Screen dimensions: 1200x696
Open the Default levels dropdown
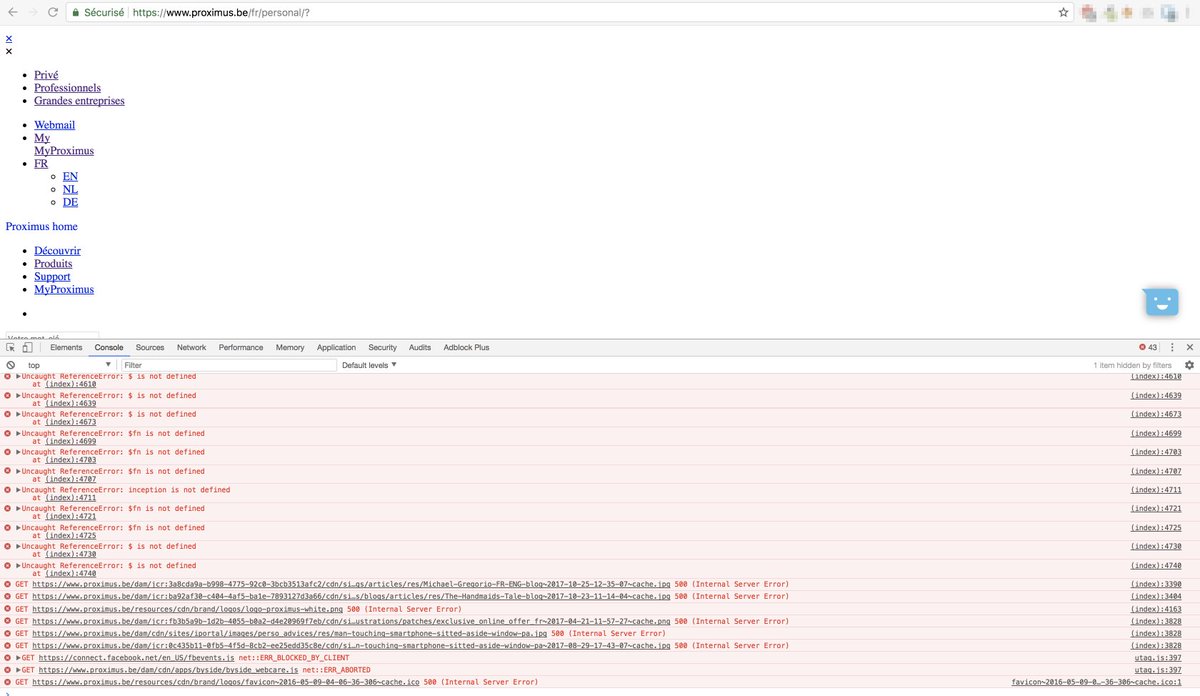(369, 365)
